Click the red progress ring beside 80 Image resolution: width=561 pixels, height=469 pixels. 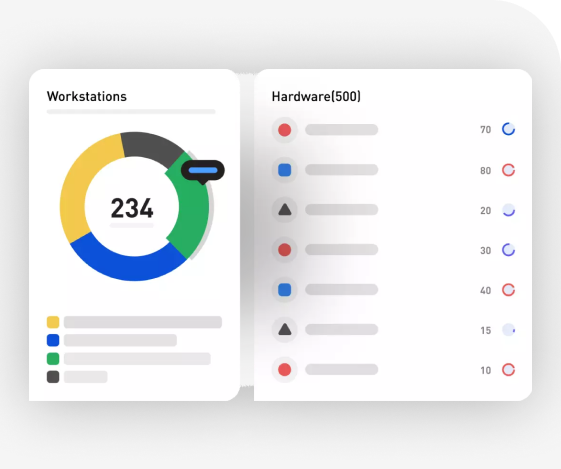point(508,170)
